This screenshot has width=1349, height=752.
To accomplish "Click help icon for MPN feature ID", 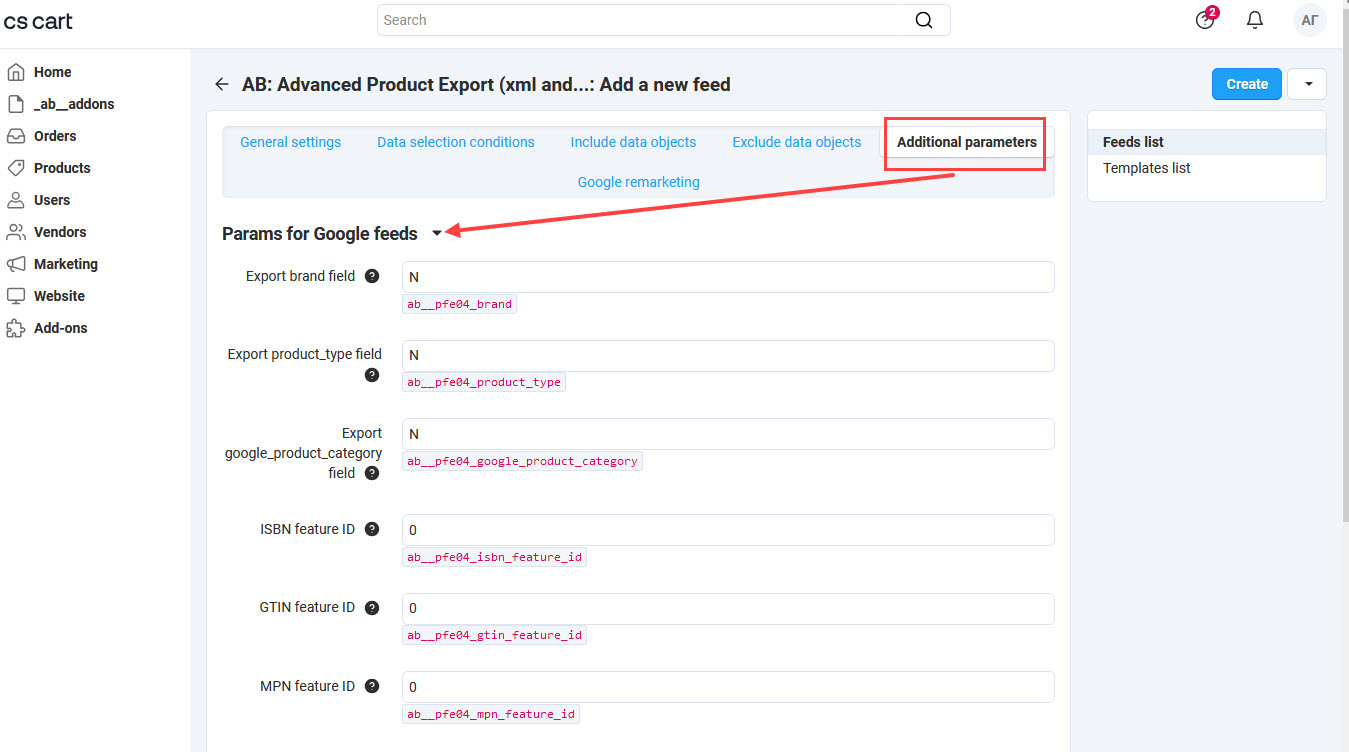I will click(x=372, y=687).
